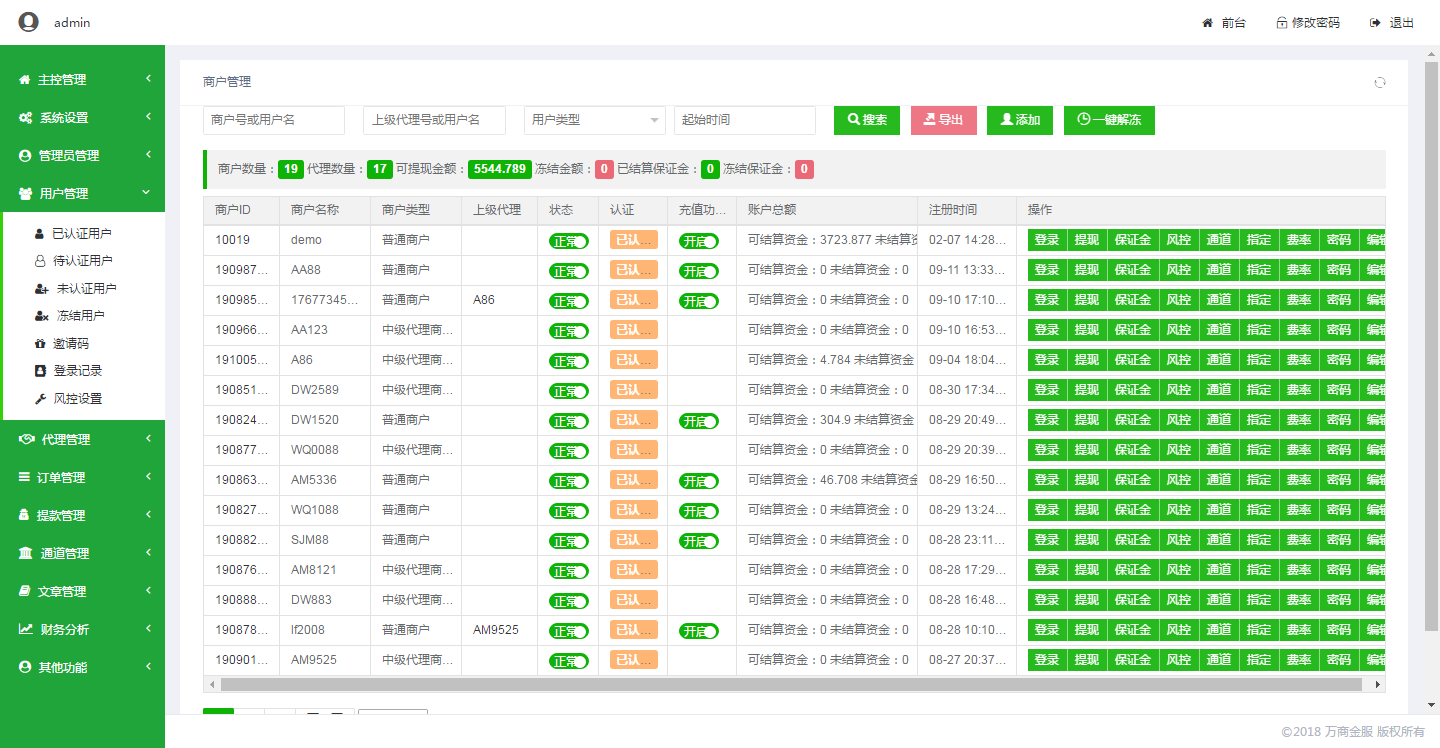Toggle the 正常 status switch for demo
The width and height of the screenshot is (1440, 748).
568,241
